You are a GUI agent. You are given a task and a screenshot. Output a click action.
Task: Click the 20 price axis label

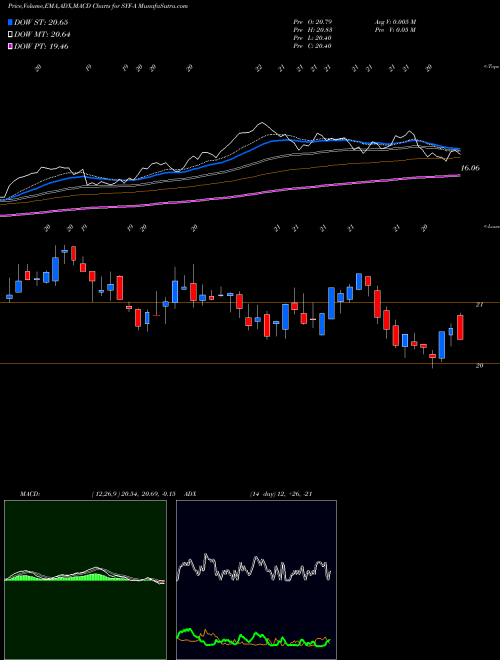[x=479, y=366]
